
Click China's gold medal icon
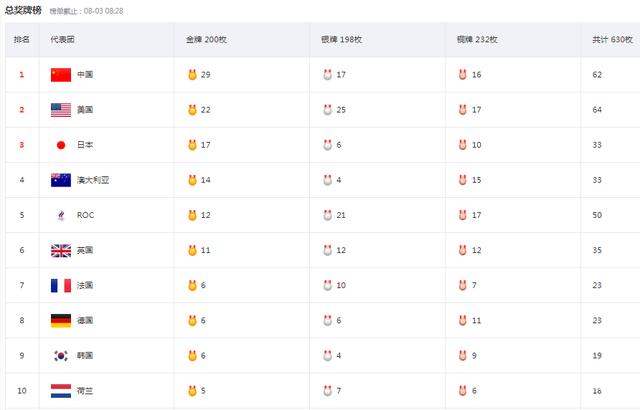(x=192, y=75)
